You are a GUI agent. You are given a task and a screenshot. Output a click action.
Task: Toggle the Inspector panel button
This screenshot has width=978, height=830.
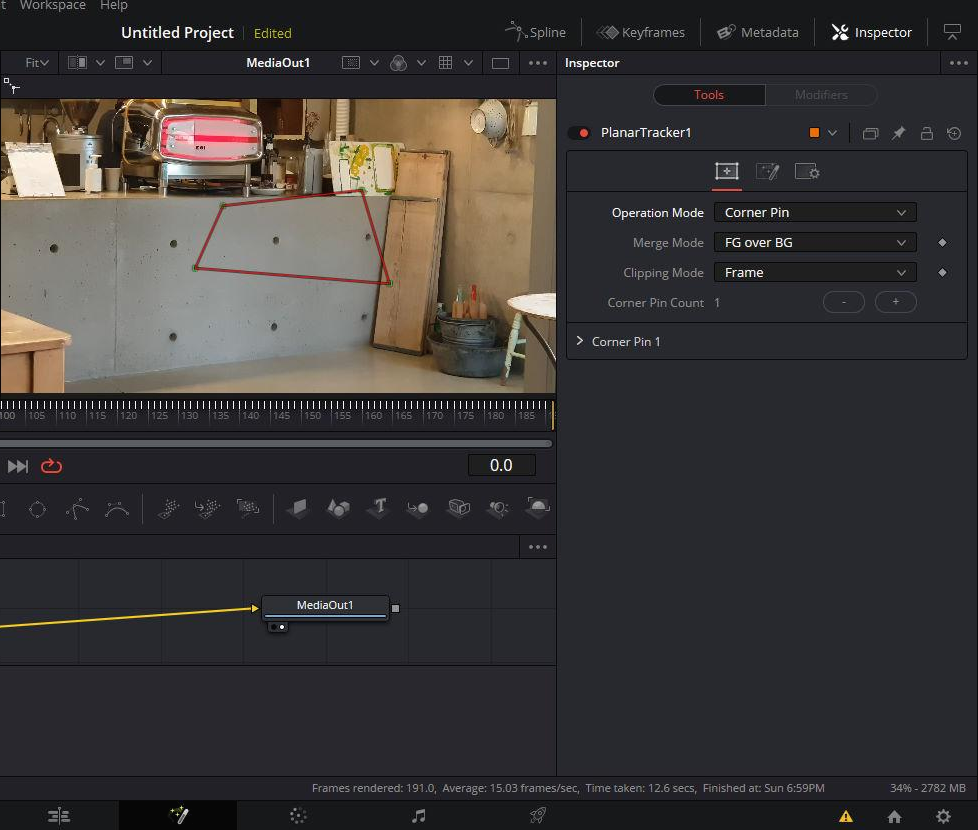pyautogui.click(x=871, y=32)
